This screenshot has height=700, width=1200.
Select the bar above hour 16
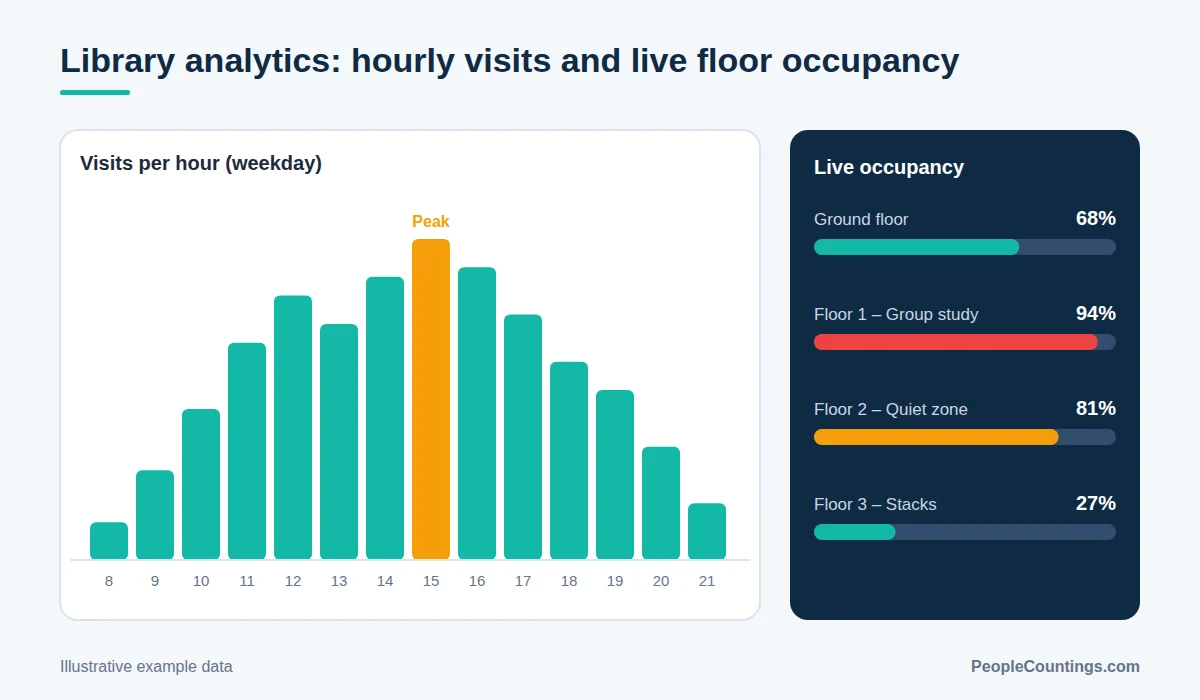point(477,413)
